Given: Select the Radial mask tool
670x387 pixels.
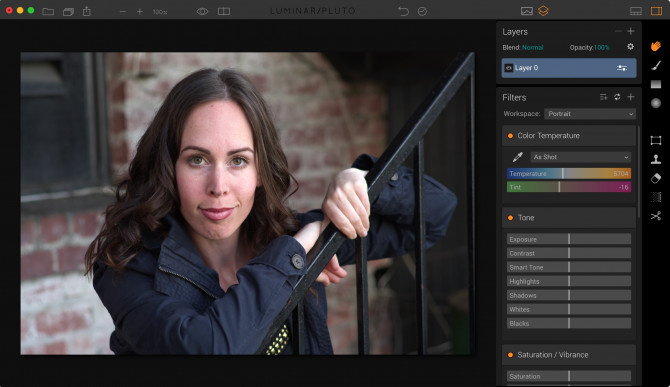Looking at the screenshot, I should point(656,103).
